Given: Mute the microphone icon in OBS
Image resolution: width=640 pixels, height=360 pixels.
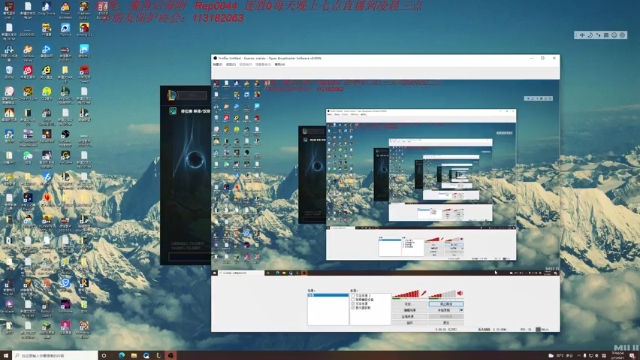Looking at the screenshot, I should click(424, 293).
